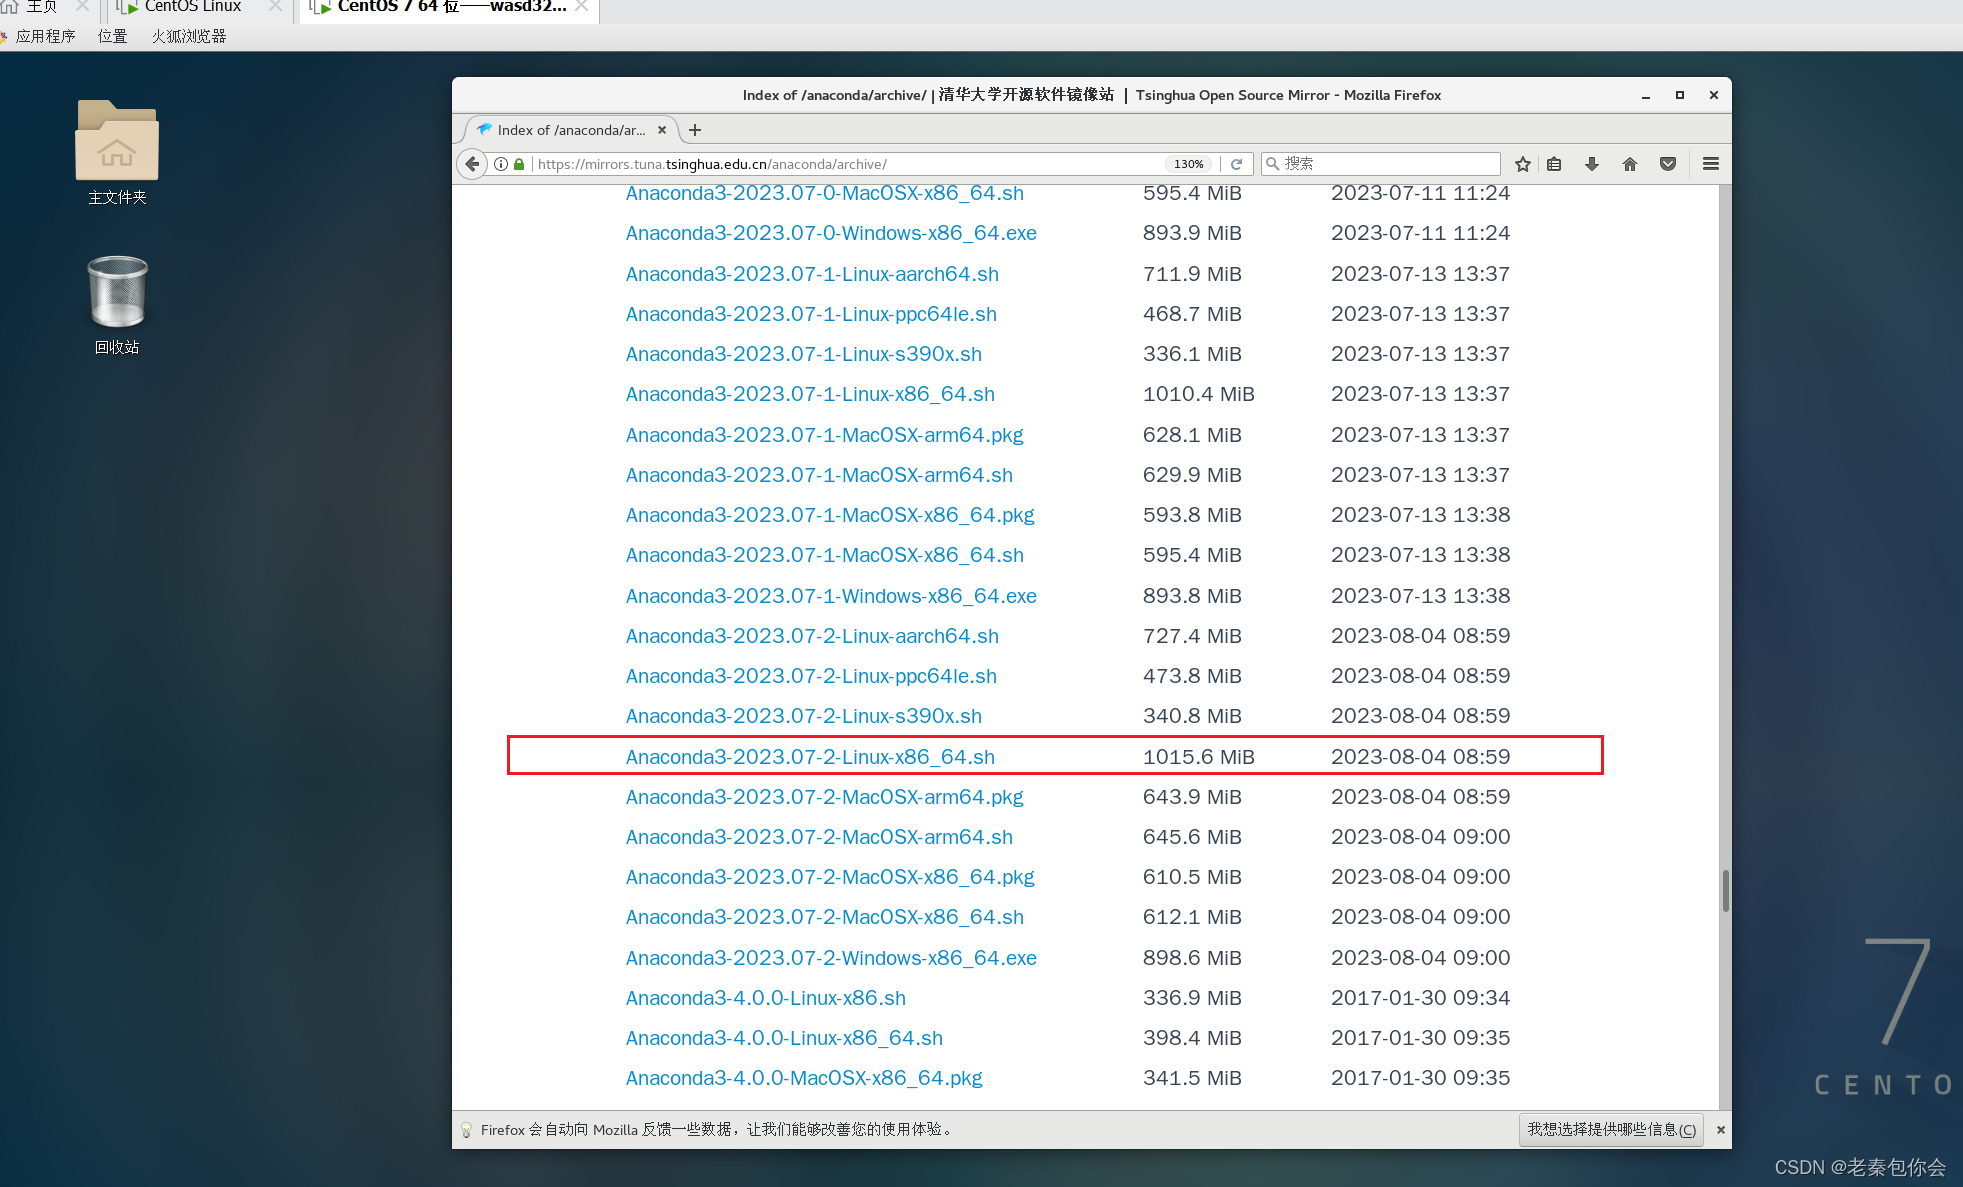Dismiss the Firefox data feedback notification bar

click(1721, 1130)
